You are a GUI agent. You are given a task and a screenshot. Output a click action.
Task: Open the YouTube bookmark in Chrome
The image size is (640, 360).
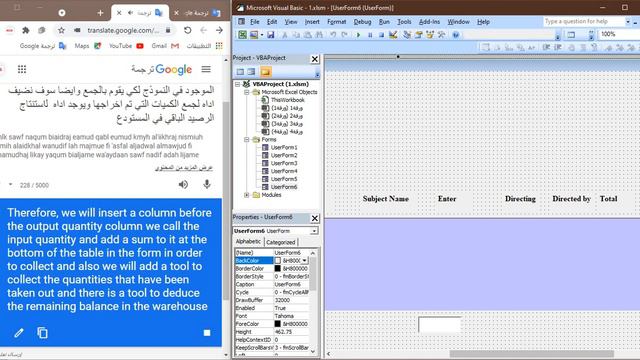click(x=126, y=46)
